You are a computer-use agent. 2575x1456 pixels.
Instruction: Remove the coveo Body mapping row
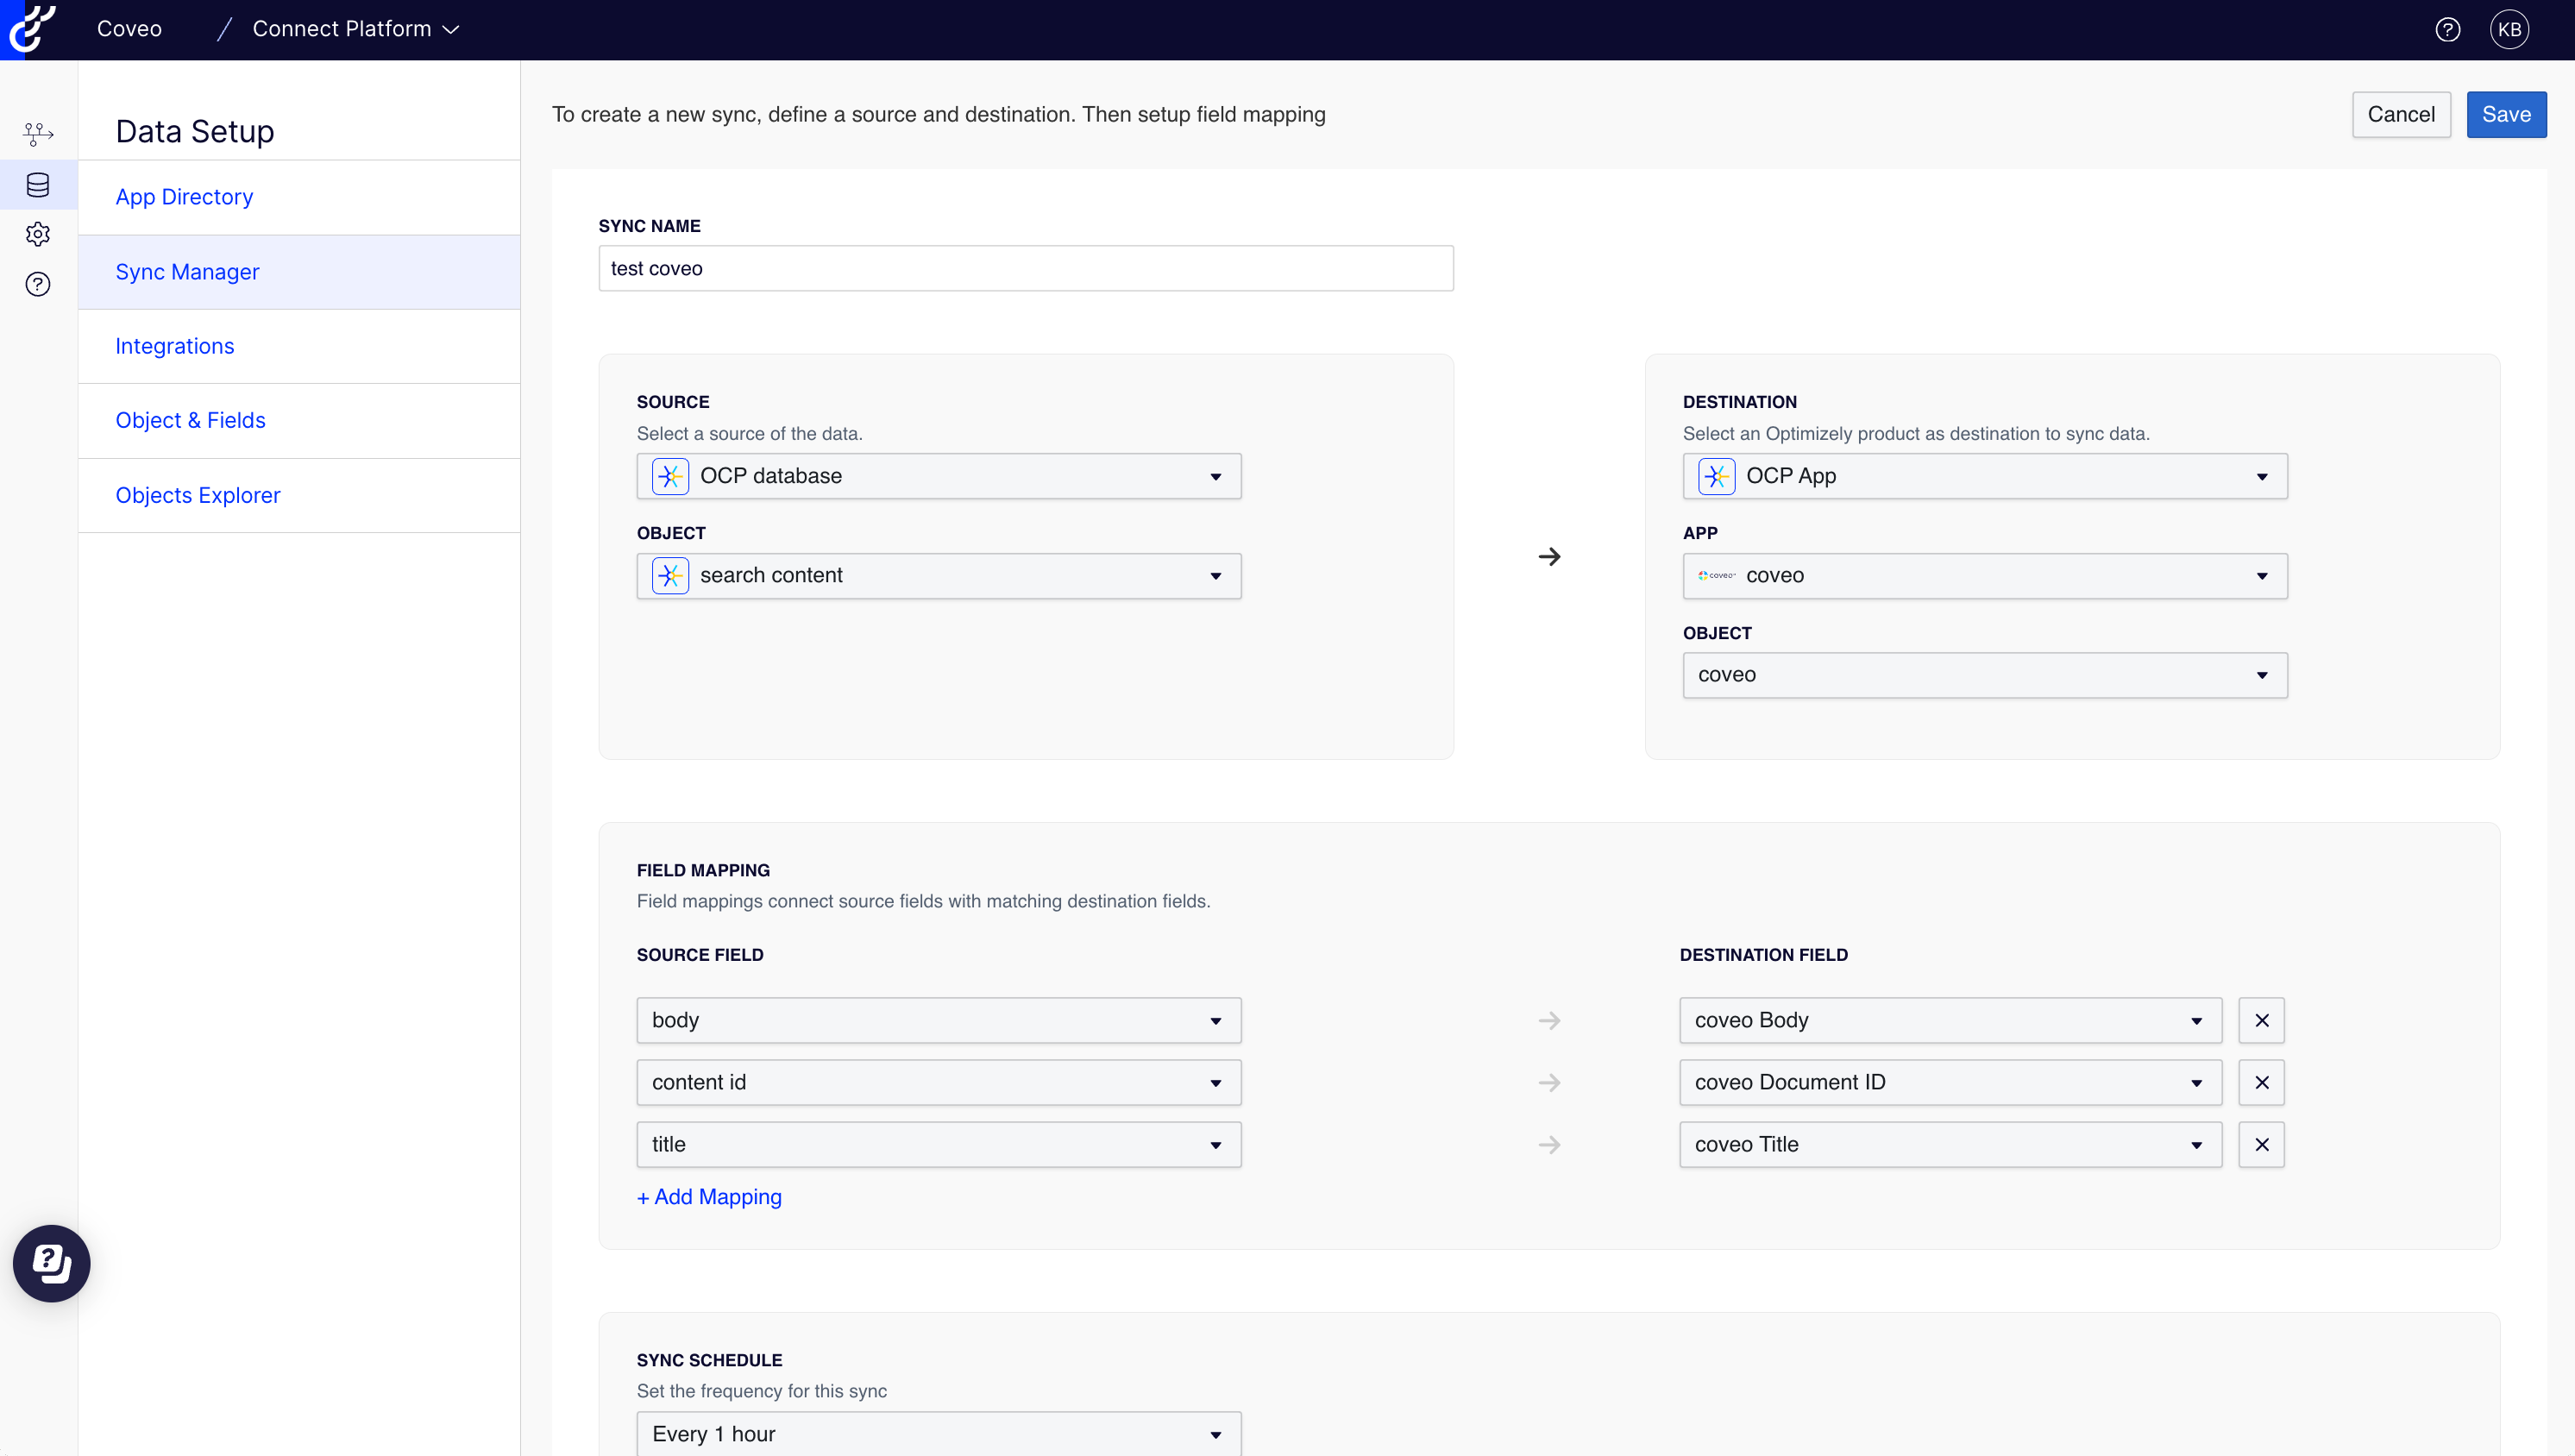point(2261,1020)
